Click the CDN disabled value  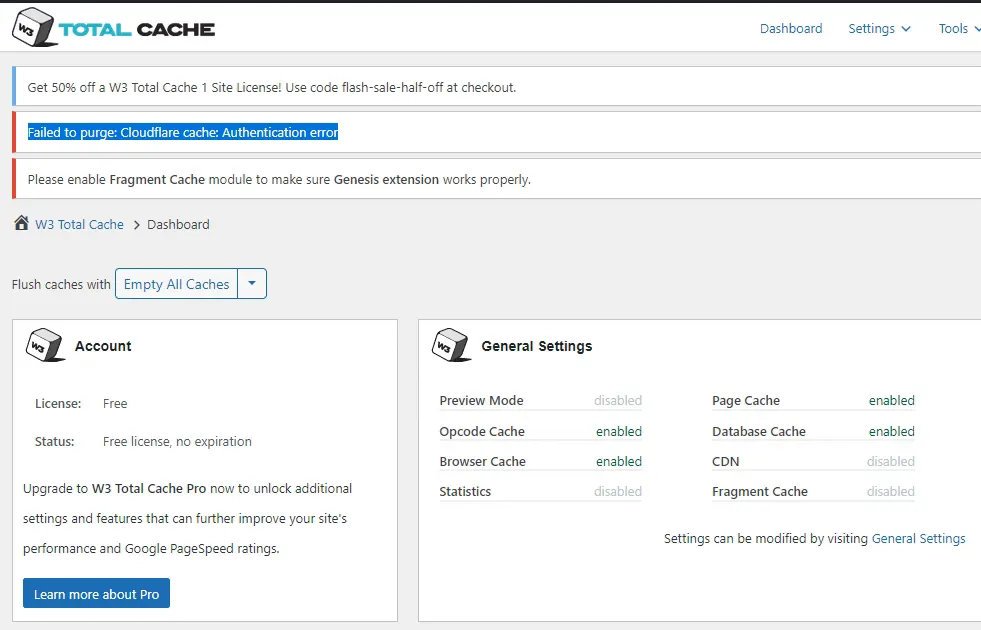891,462
